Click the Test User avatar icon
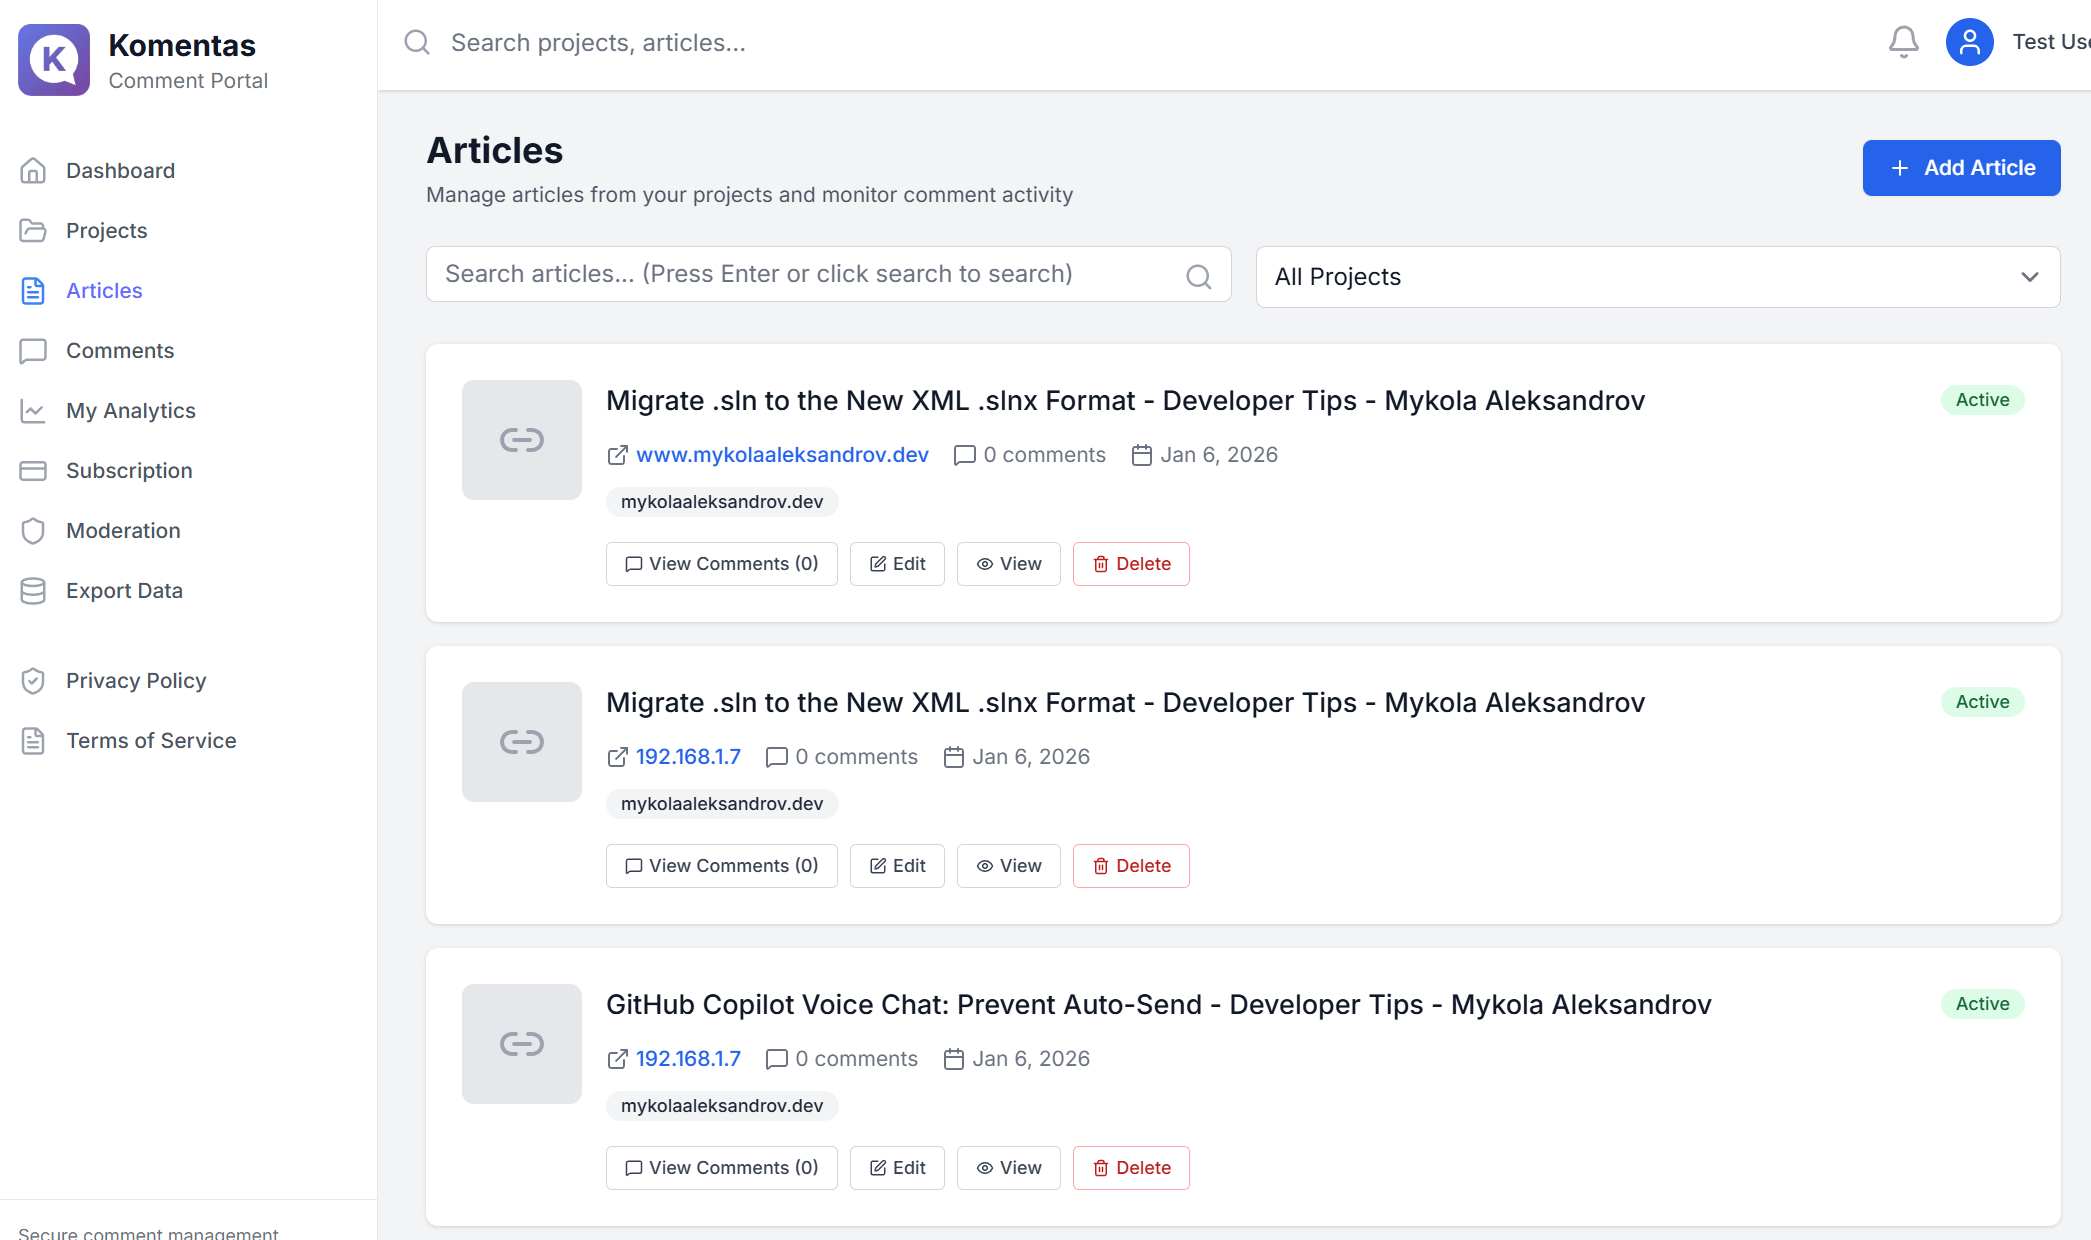The height and width of the screenshot is (1240, 2091). [1969, 41]
